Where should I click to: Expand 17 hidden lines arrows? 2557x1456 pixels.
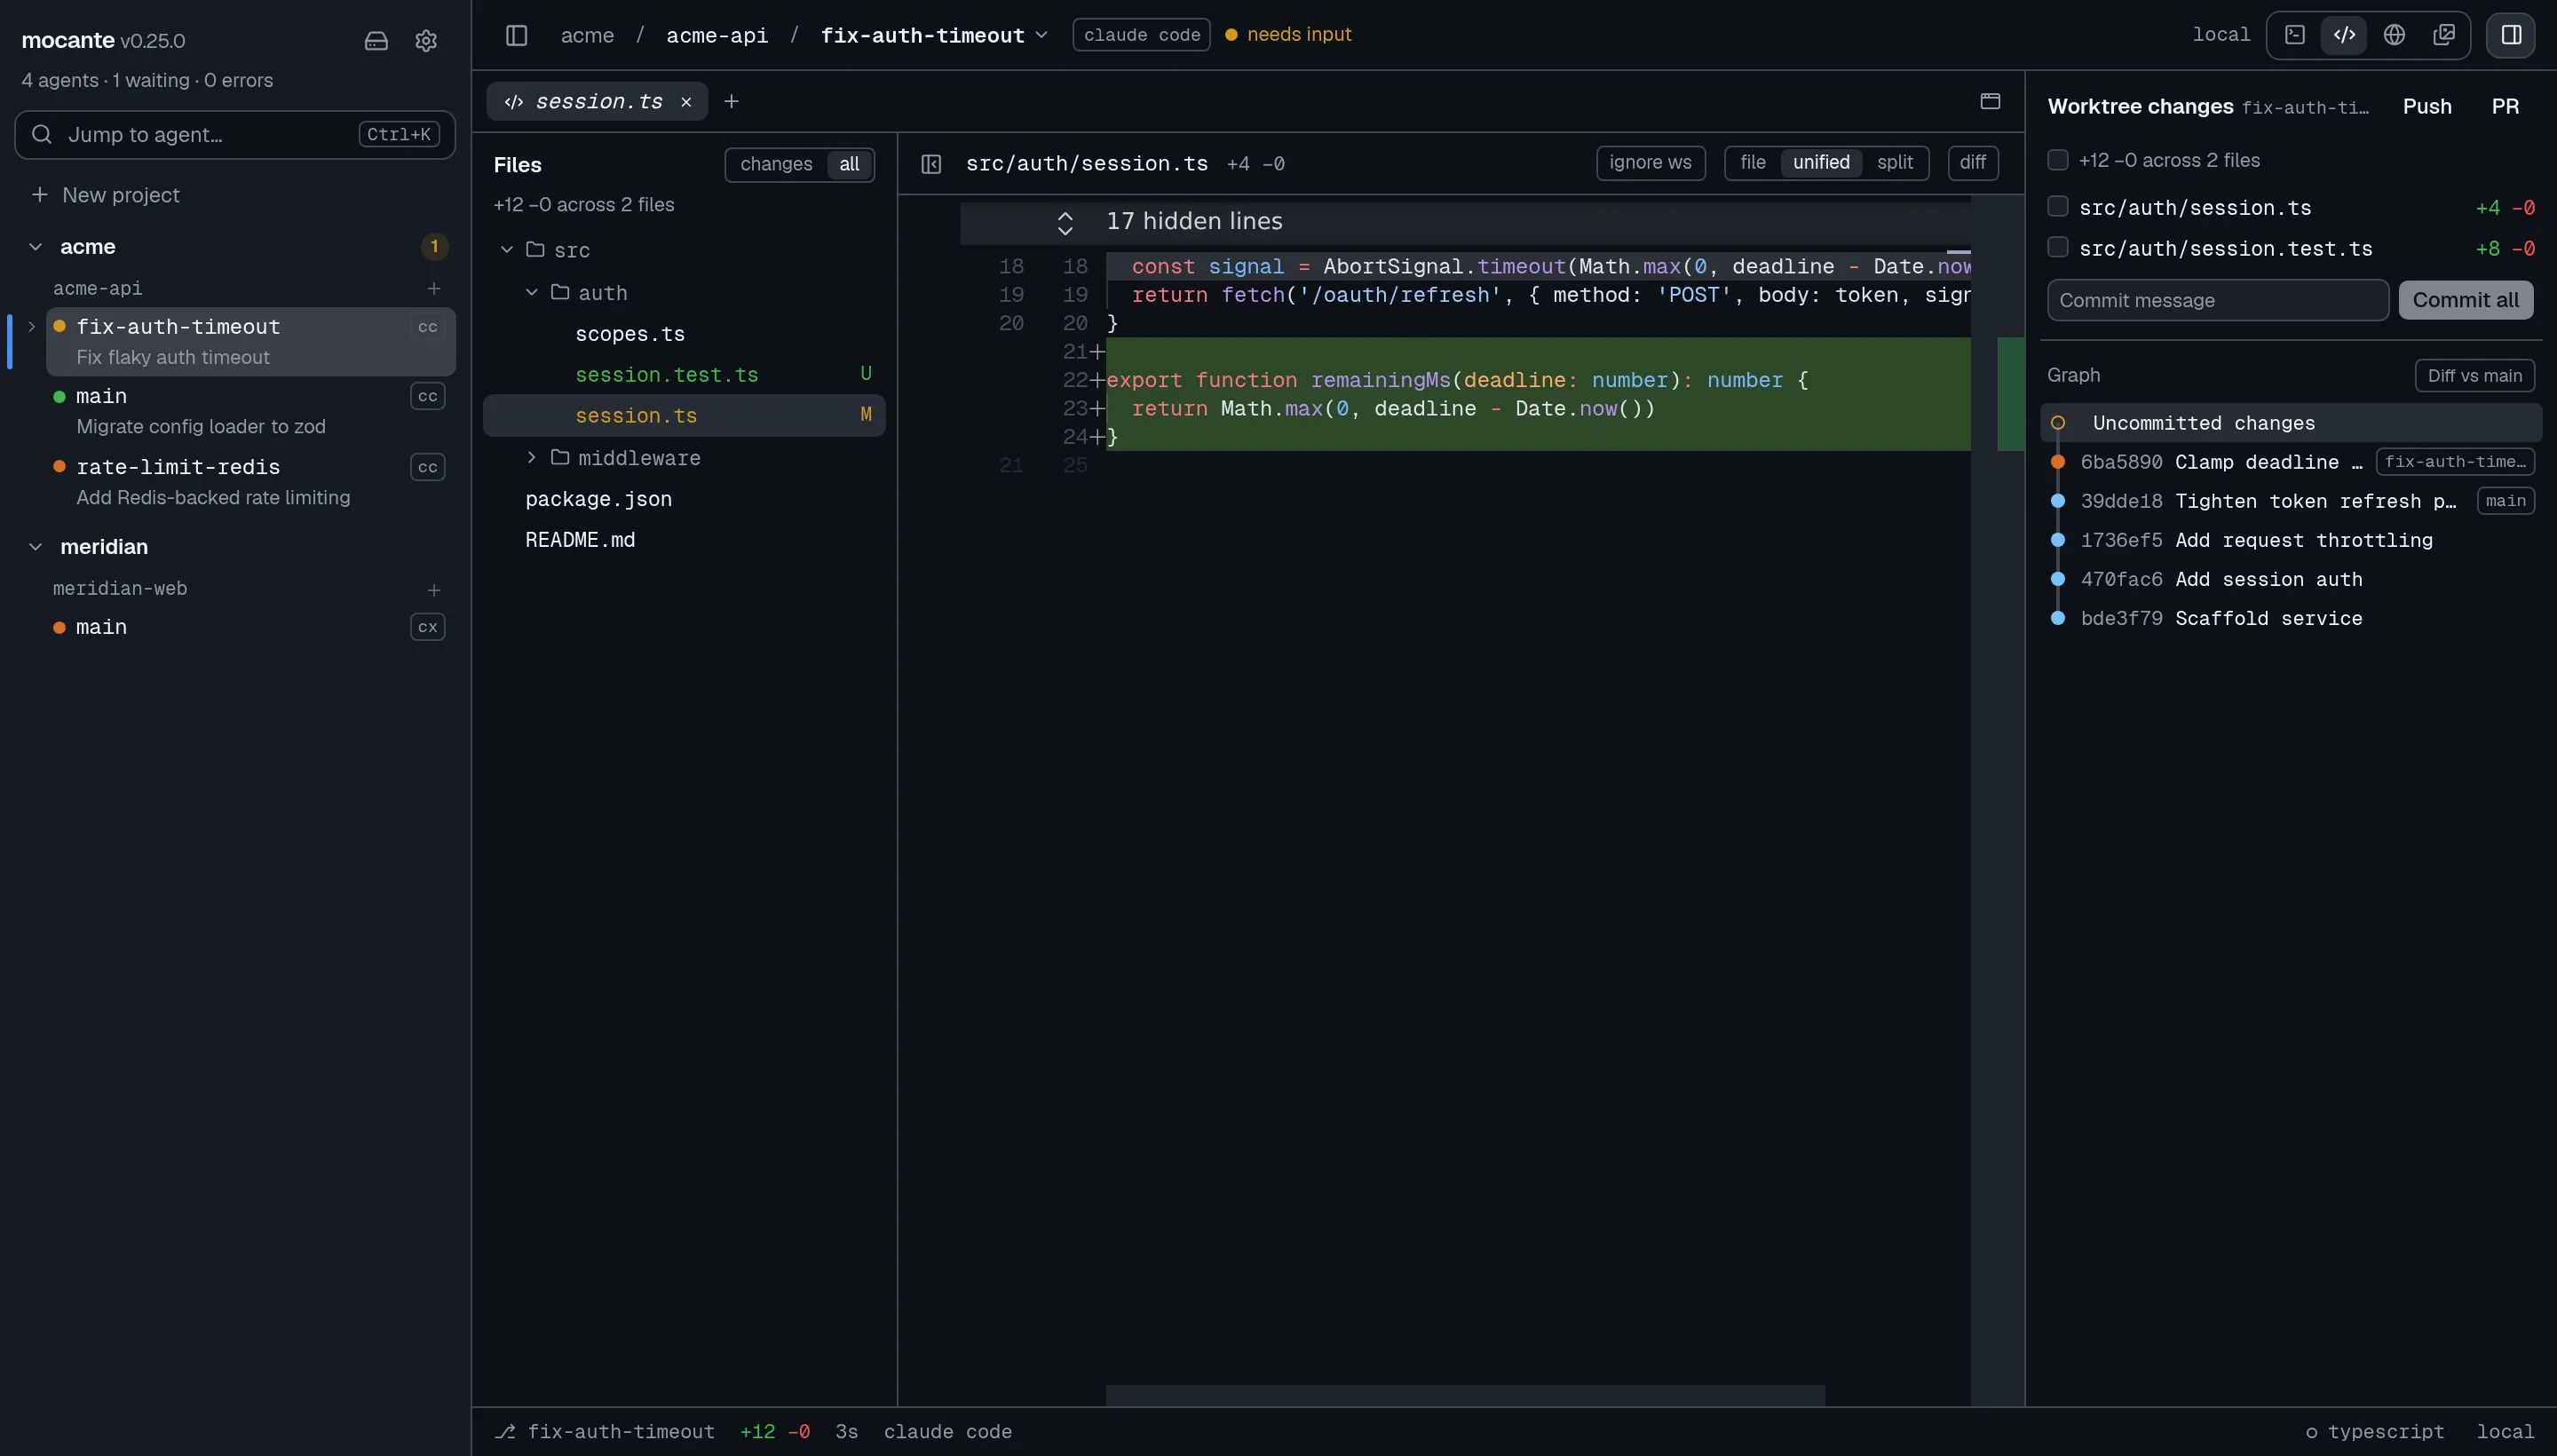(1065, 223)
